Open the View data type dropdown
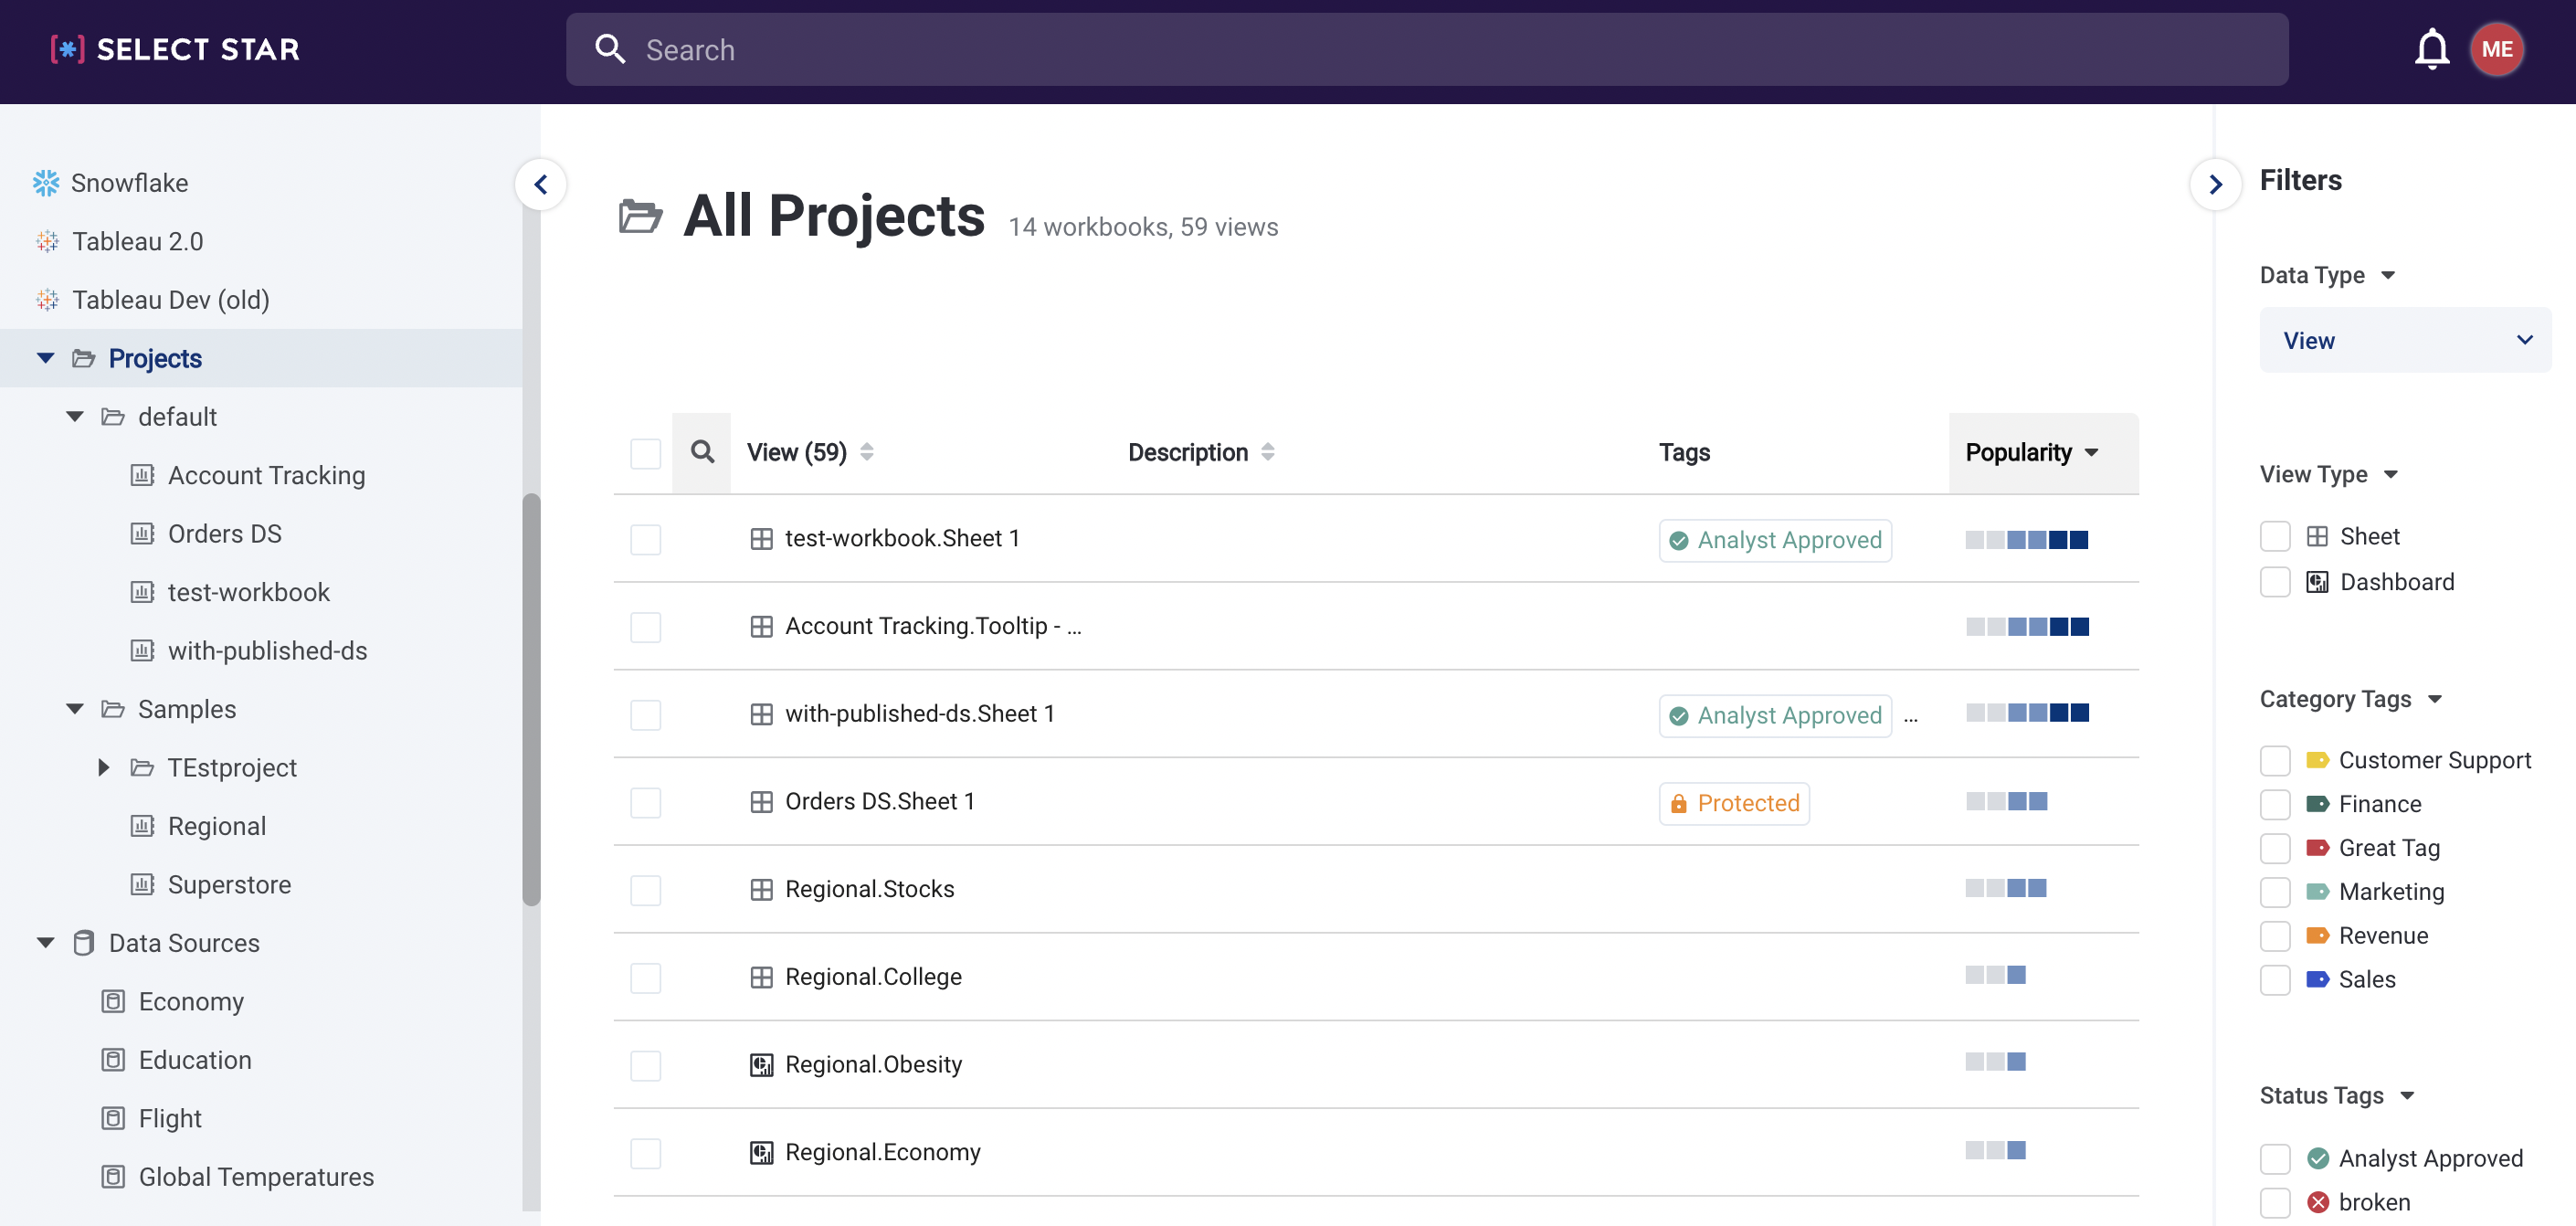 [2405, 340]
